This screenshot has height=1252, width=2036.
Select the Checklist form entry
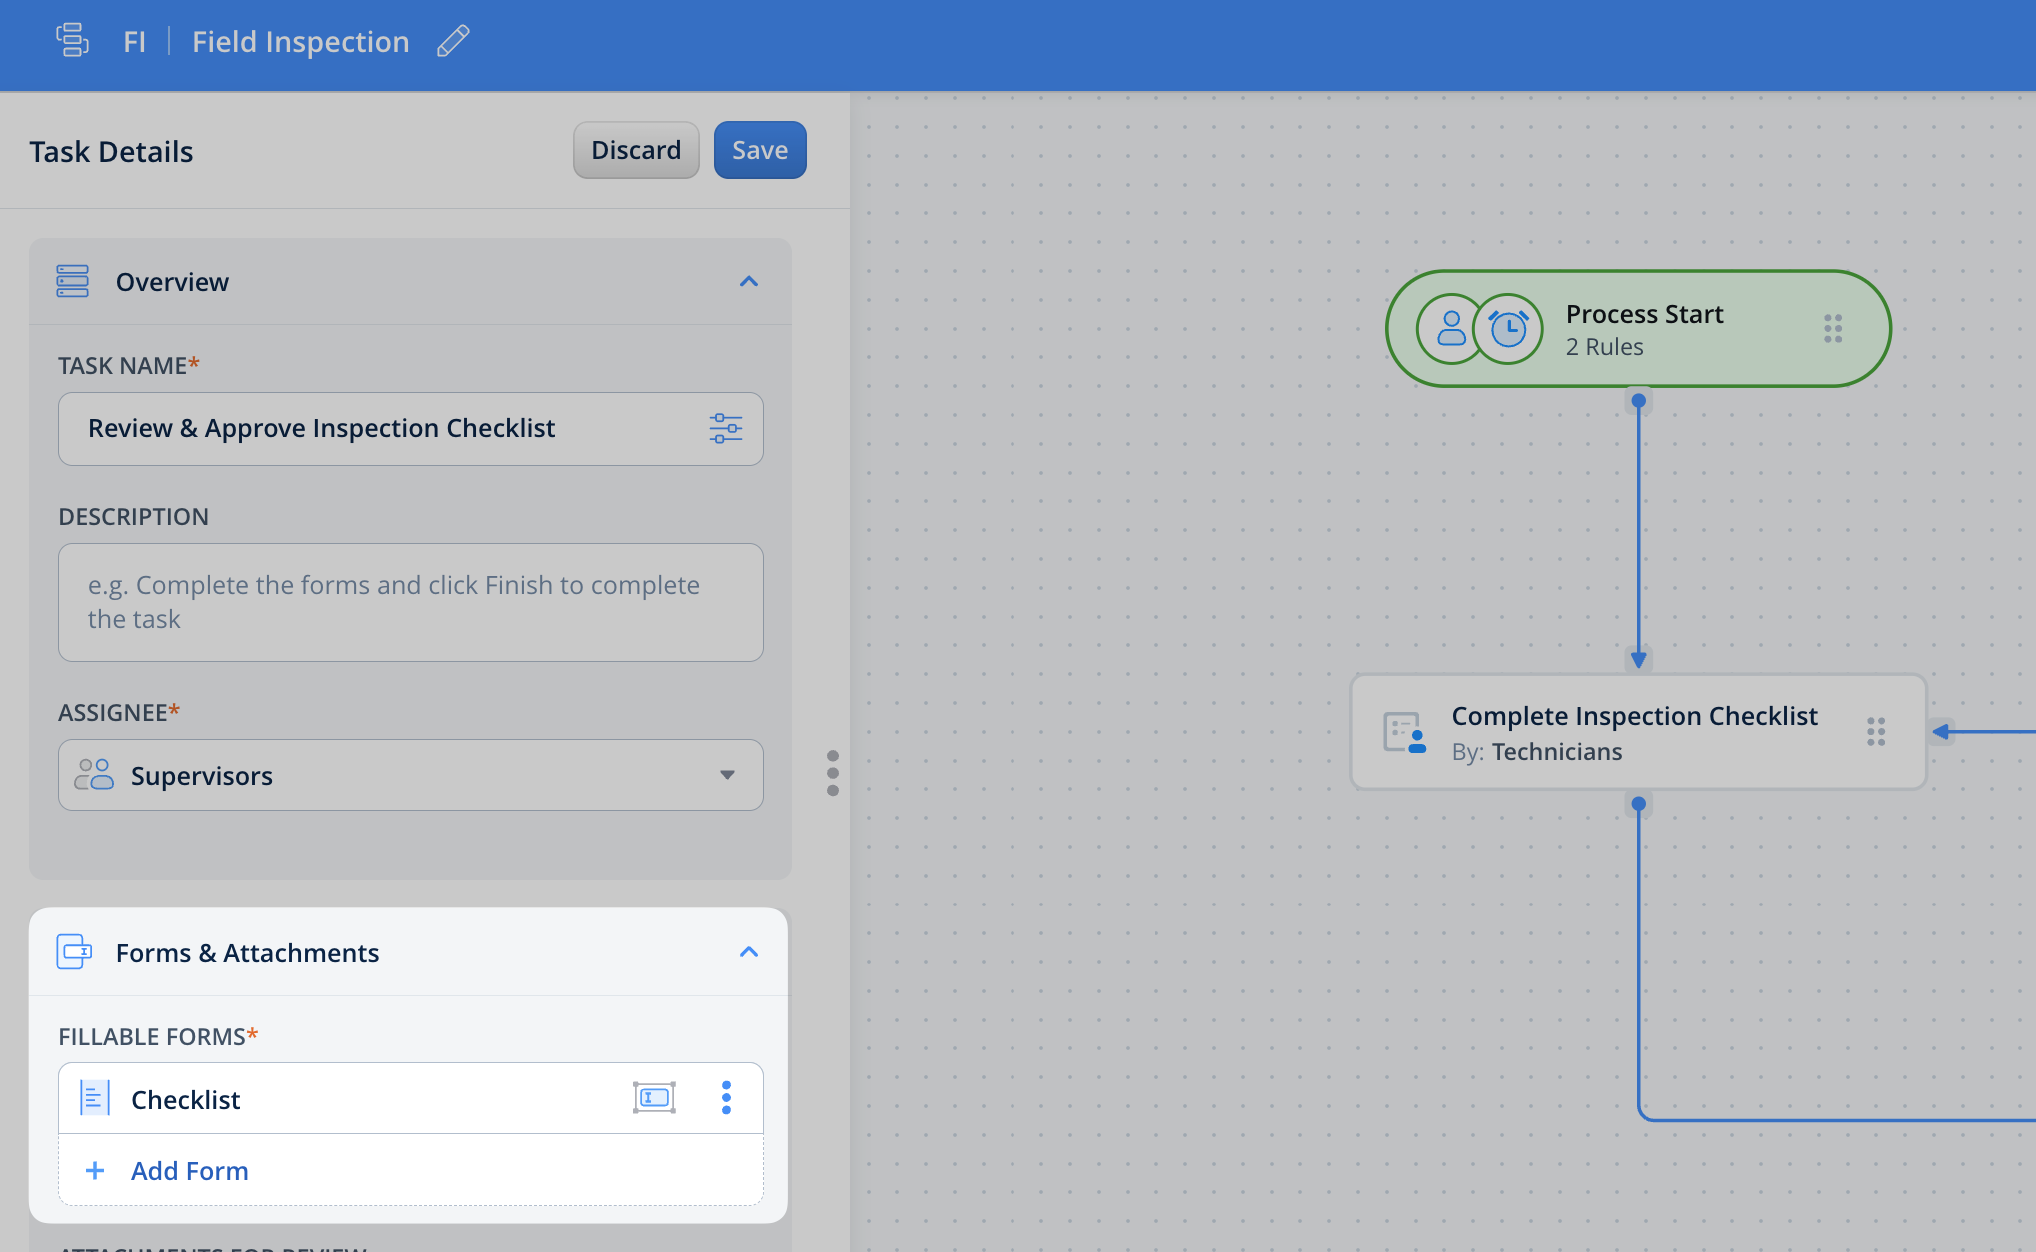(x=186, y=1099)
